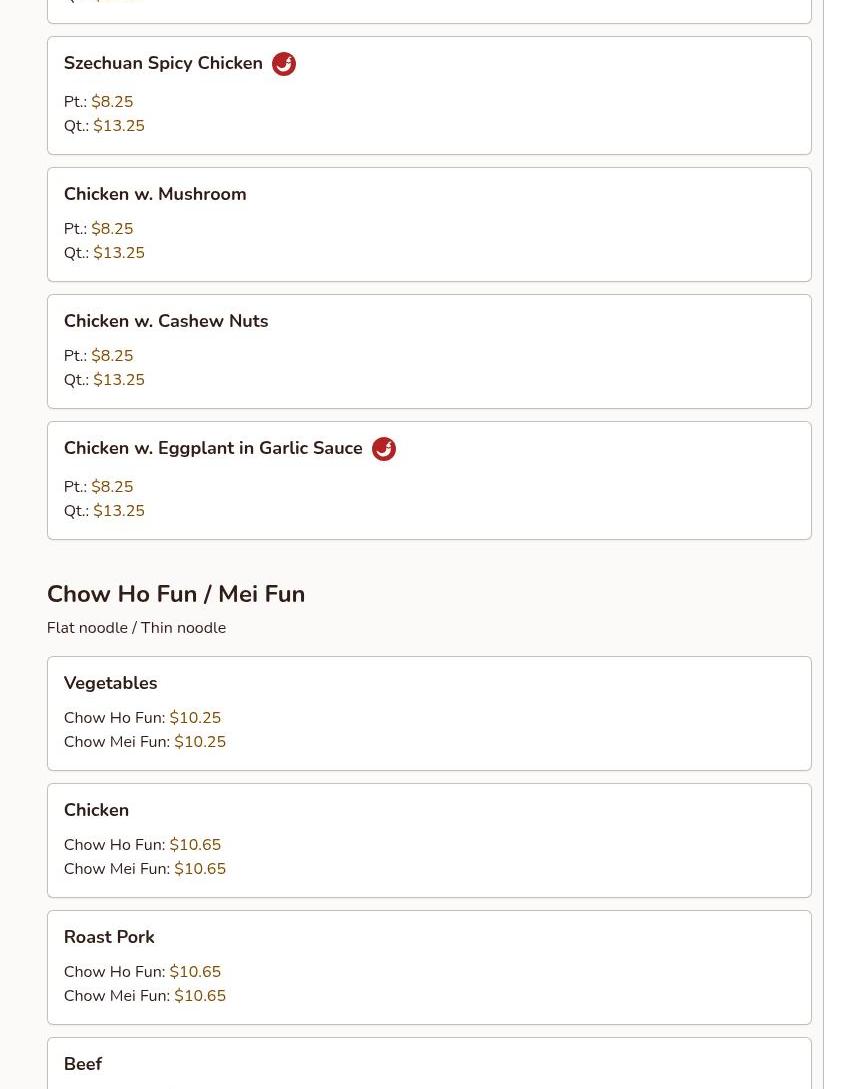Choose Chicken w. Eggplant in Garlic Sauce

213,449
